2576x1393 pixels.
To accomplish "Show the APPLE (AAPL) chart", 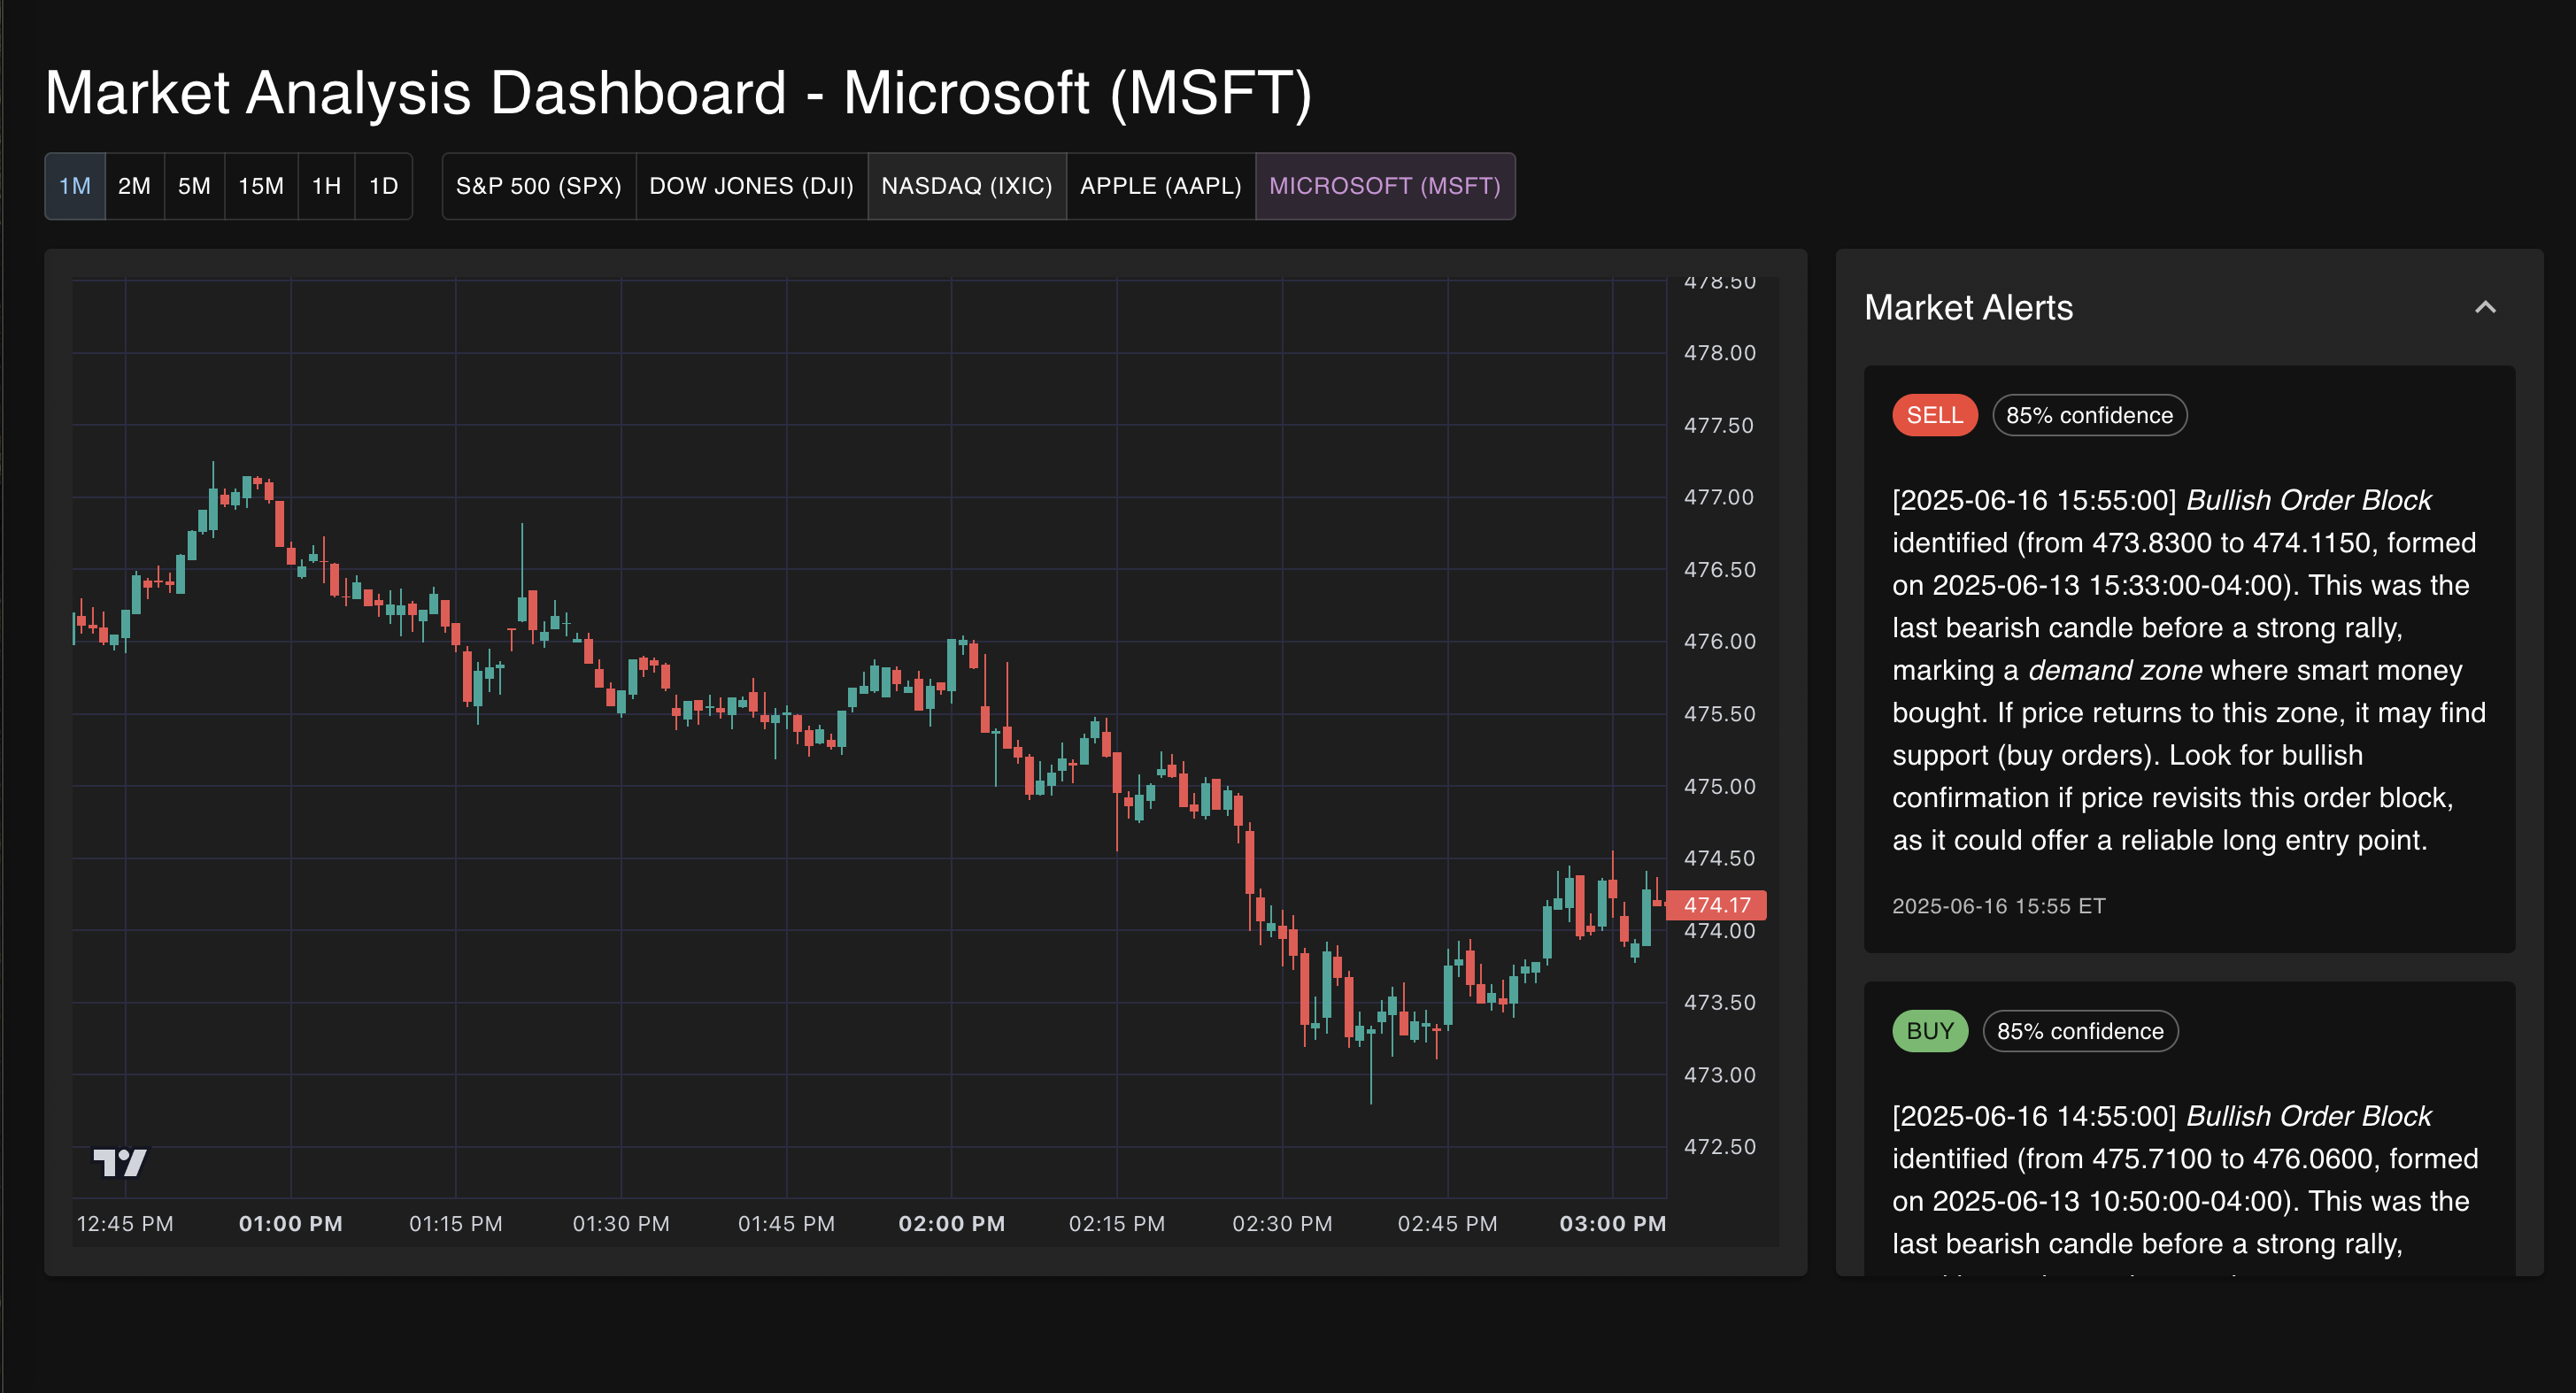I will coord(1161,186).
